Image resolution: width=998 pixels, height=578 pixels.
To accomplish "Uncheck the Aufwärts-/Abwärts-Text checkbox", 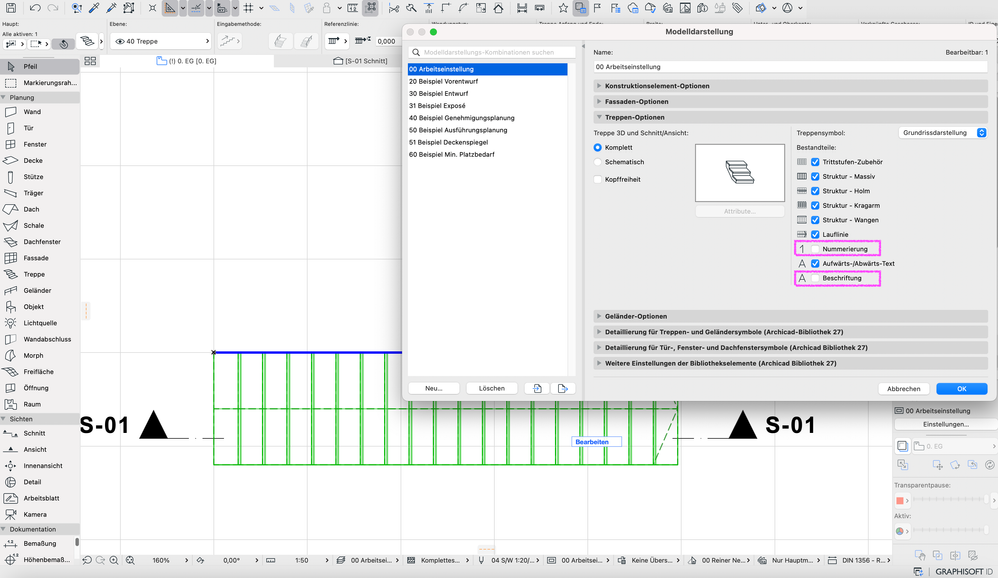I will pos(815,264).
